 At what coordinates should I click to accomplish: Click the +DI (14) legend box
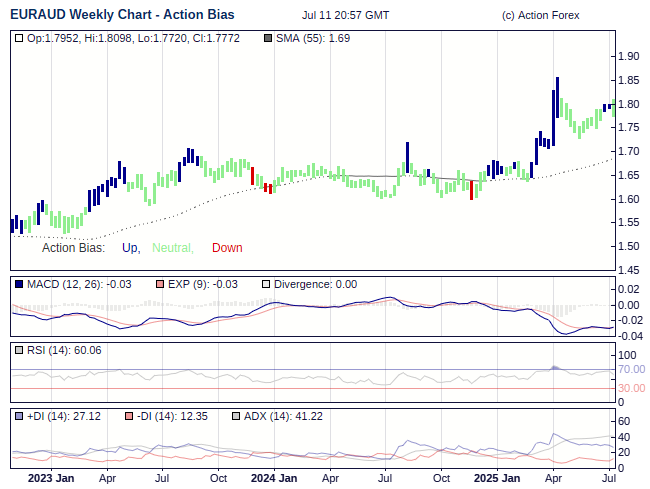19,416
